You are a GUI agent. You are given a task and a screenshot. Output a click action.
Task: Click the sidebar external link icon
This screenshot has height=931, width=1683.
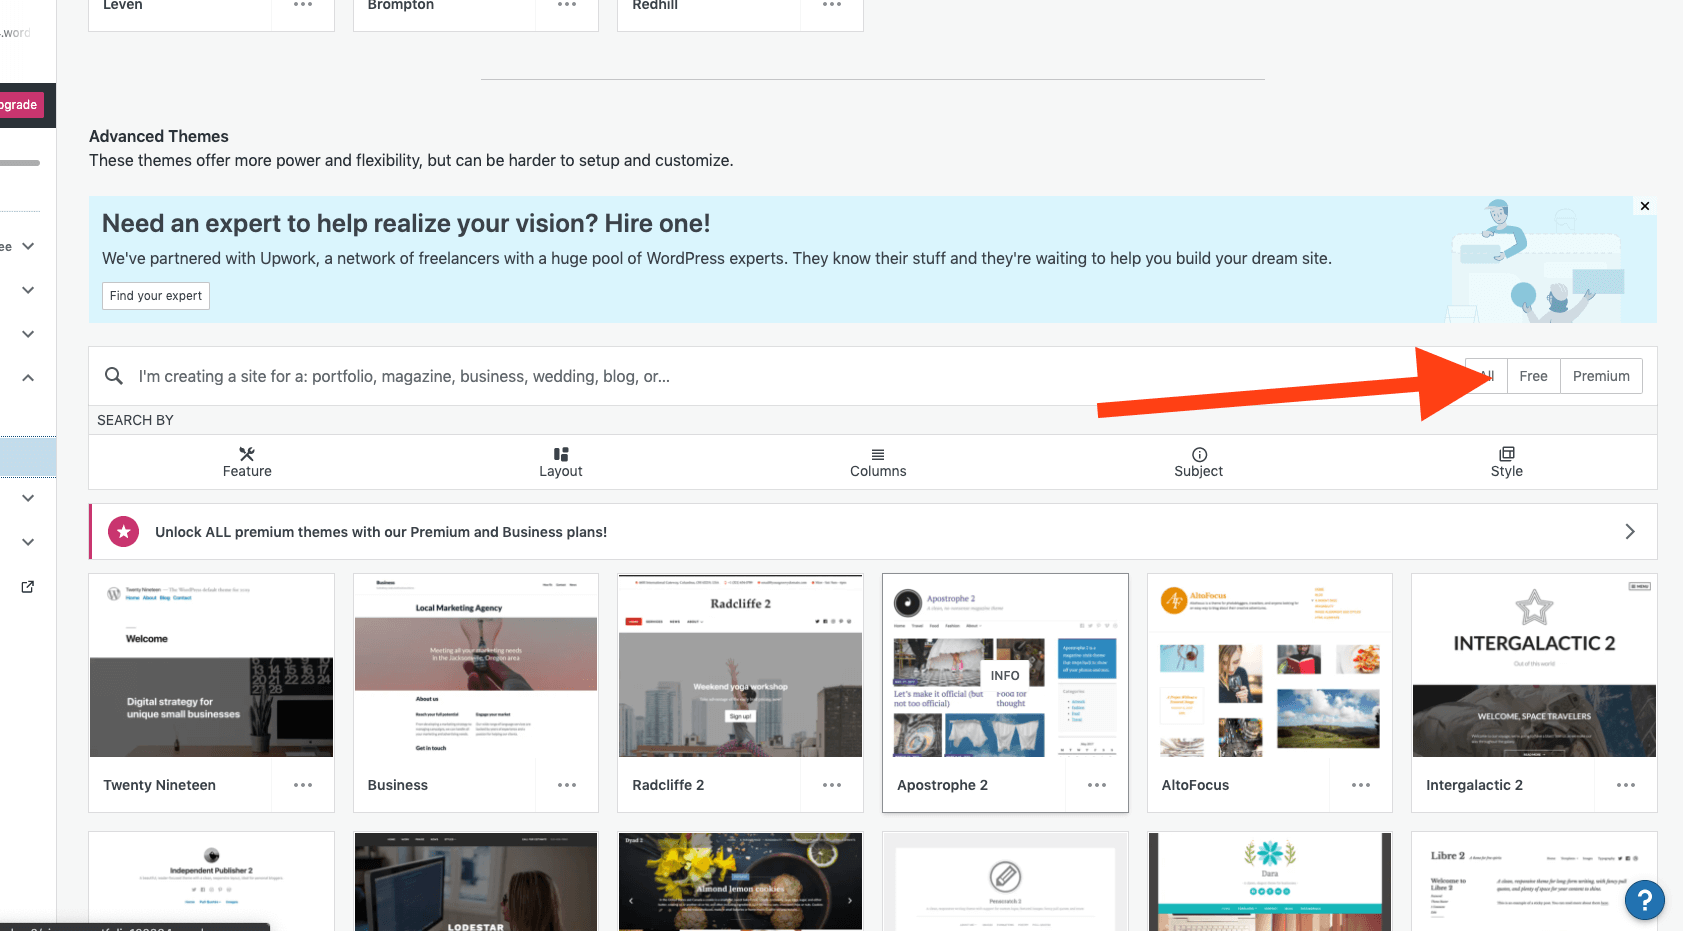[x=28, y=587]
